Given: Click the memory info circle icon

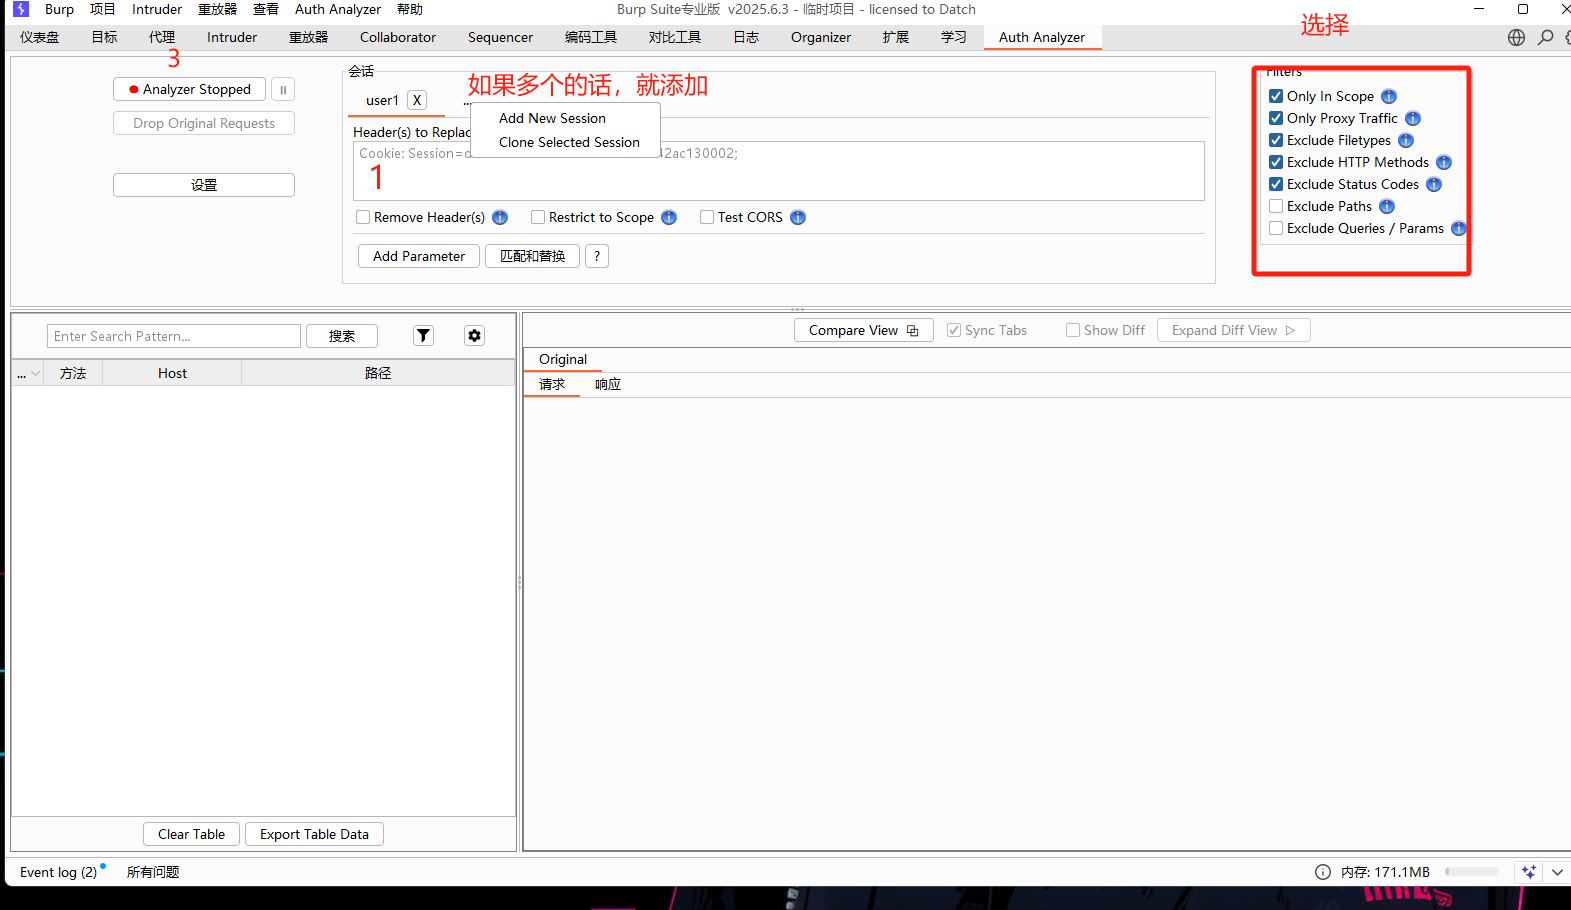Looking at the screenshot, I should pyautogui.click(x=1323, y=872).
